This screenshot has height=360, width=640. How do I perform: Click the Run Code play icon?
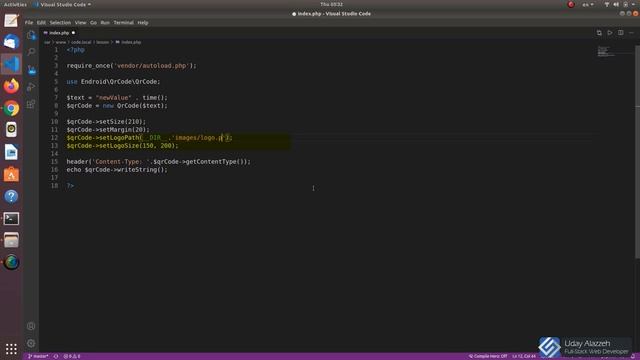[610, 33]
